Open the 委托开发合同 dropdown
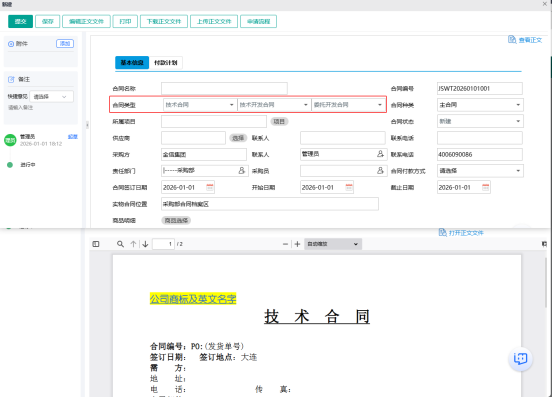The width and height of the screenshot is (553, 397). 348,105
